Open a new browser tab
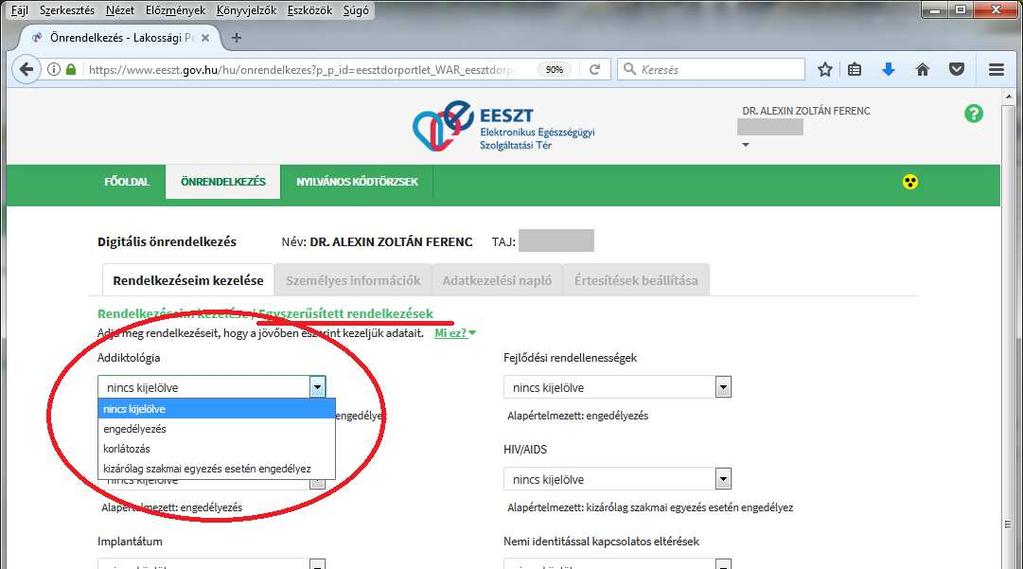1023x569 pixels. click(x=236, y=38)
